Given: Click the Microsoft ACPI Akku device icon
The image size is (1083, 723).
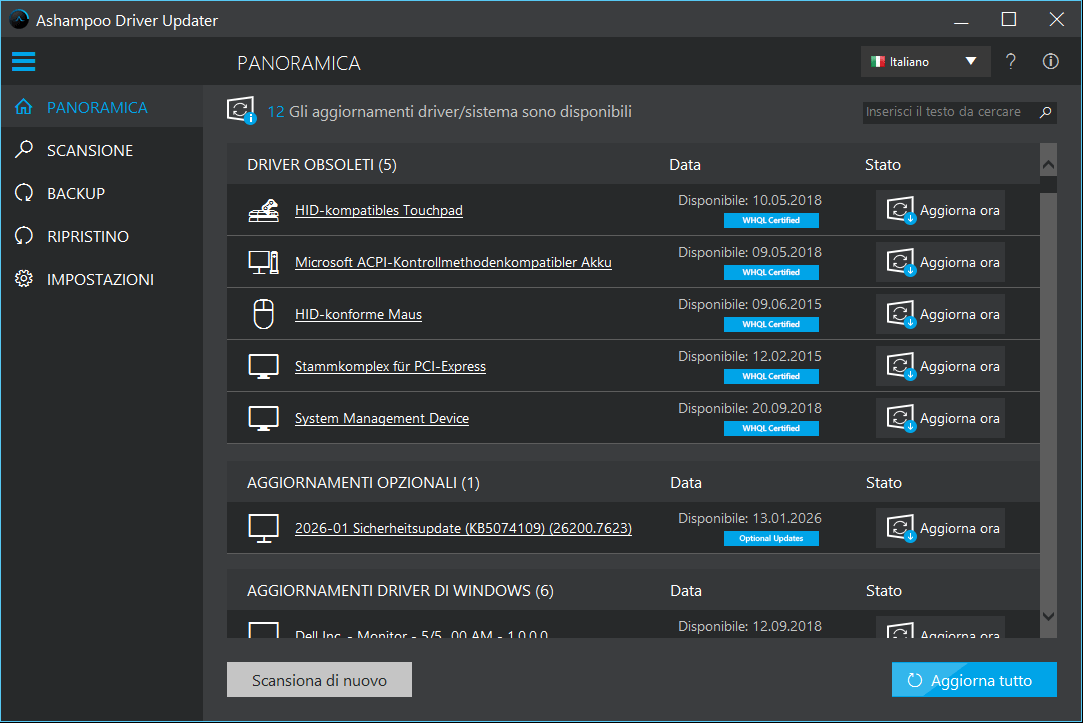Looking at the screenshot, I should [263, 263].
